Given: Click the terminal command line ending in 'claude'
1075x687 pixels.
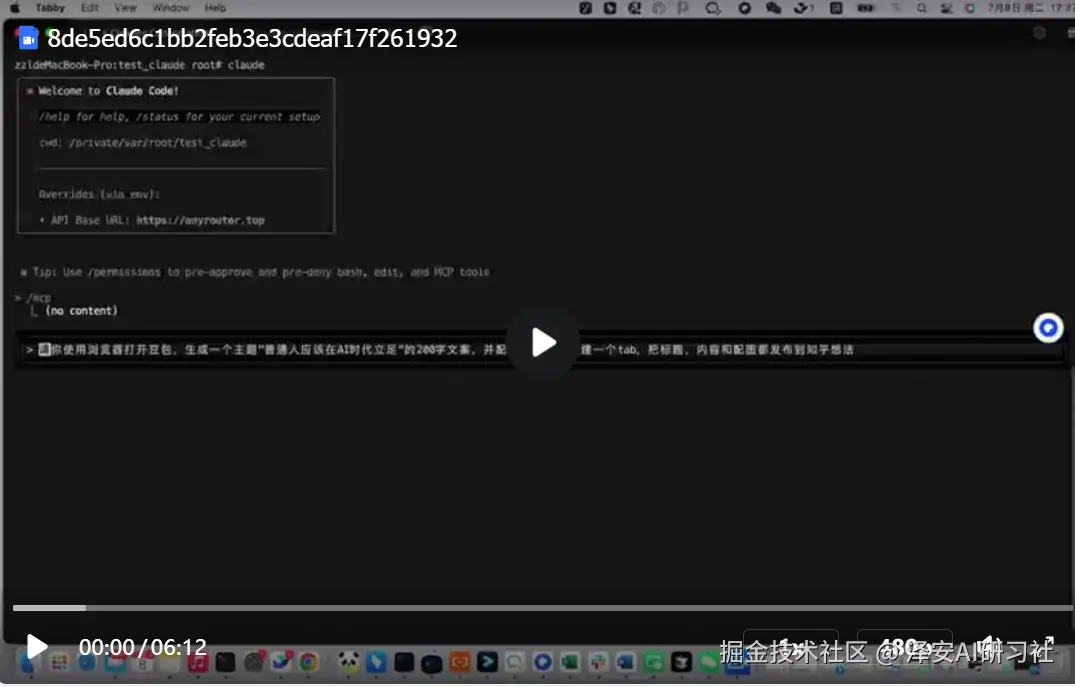Looking at the screenshot, I should pyautogui.click(x=139, y=65).
